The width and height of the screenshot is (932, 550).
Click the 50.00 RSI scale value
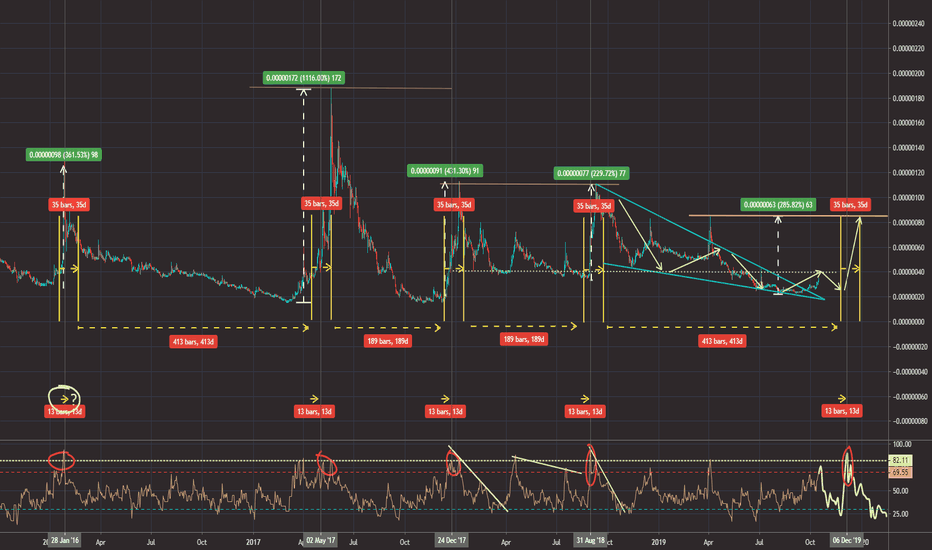900,491
